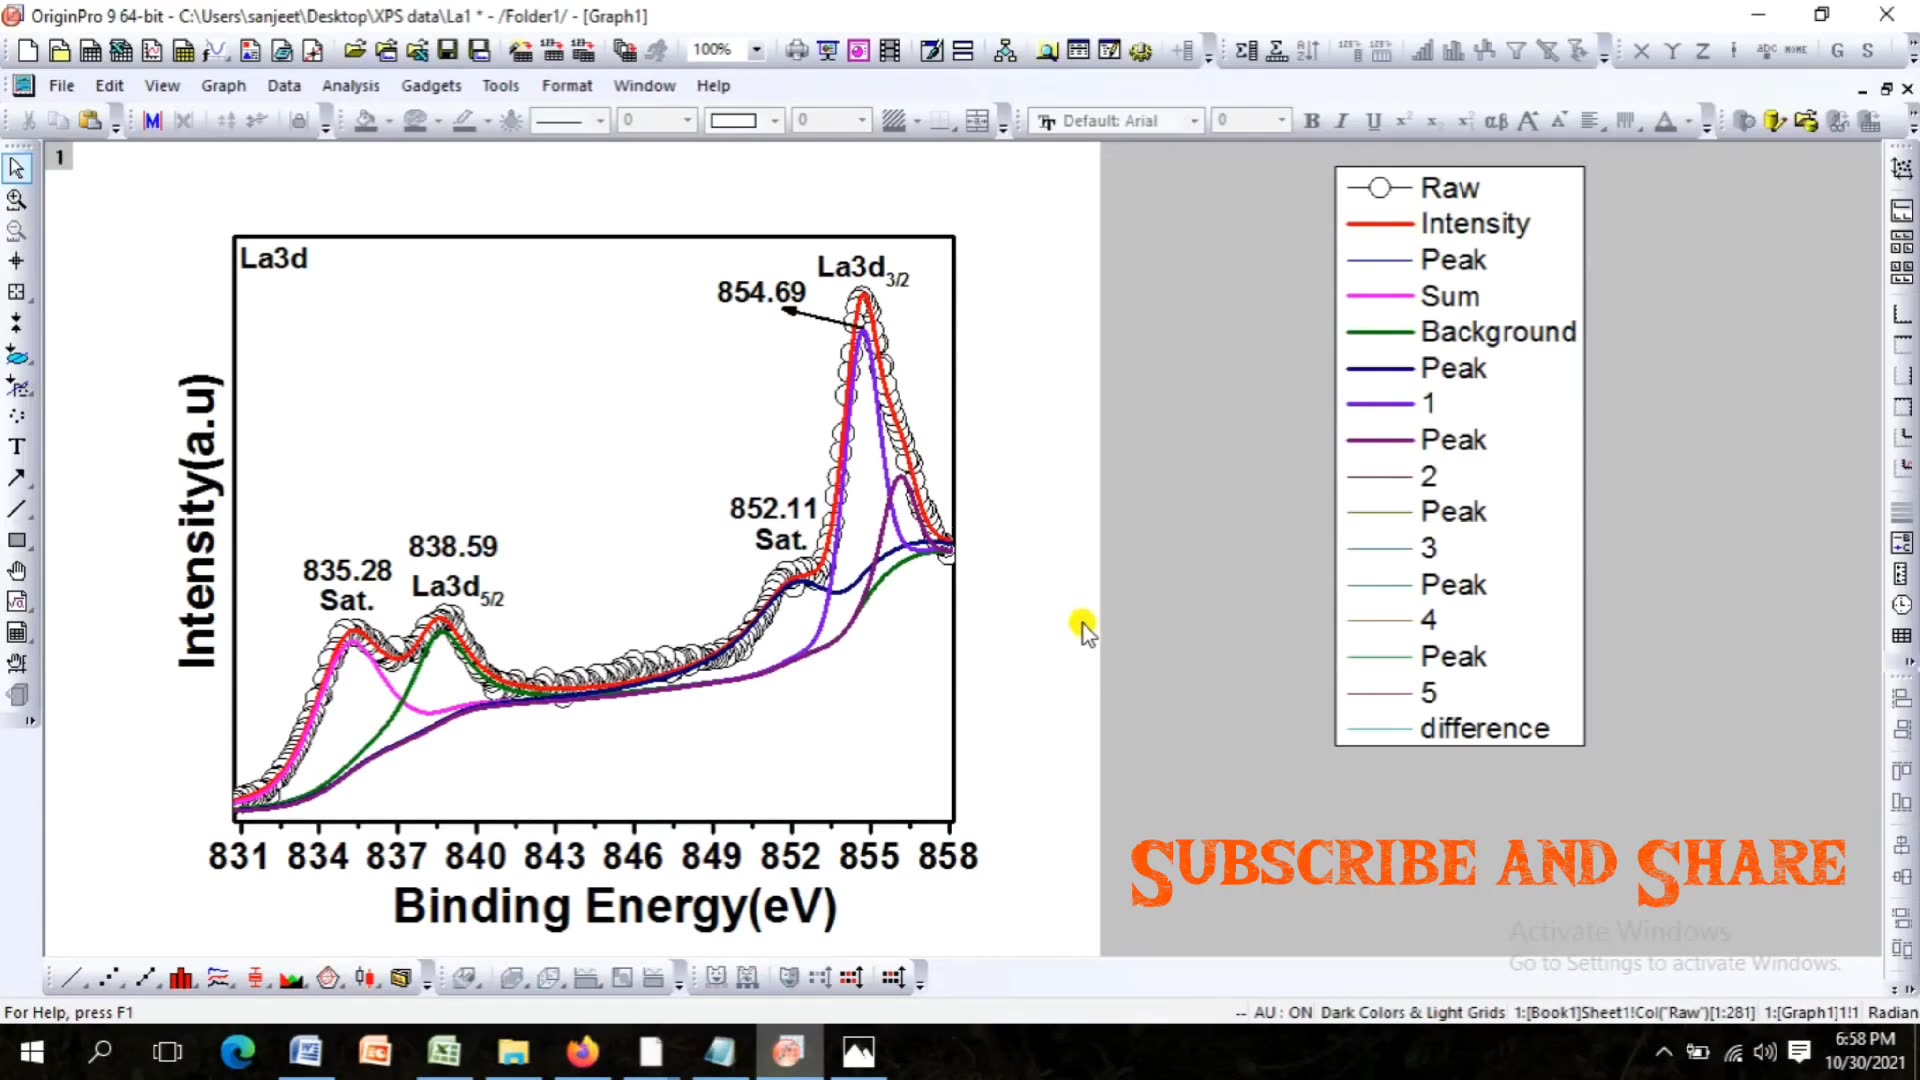Screen dimensions: 1920x1080
Task: Select the Raw legend entry in the graph
Action: 1449,187
